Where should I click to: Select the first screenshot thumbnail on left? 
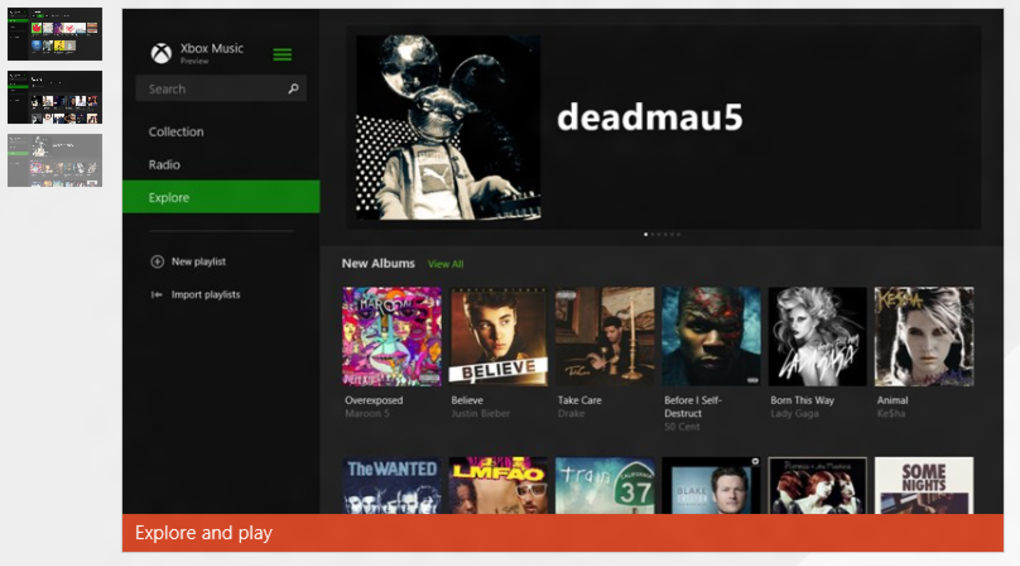[55, 34]
